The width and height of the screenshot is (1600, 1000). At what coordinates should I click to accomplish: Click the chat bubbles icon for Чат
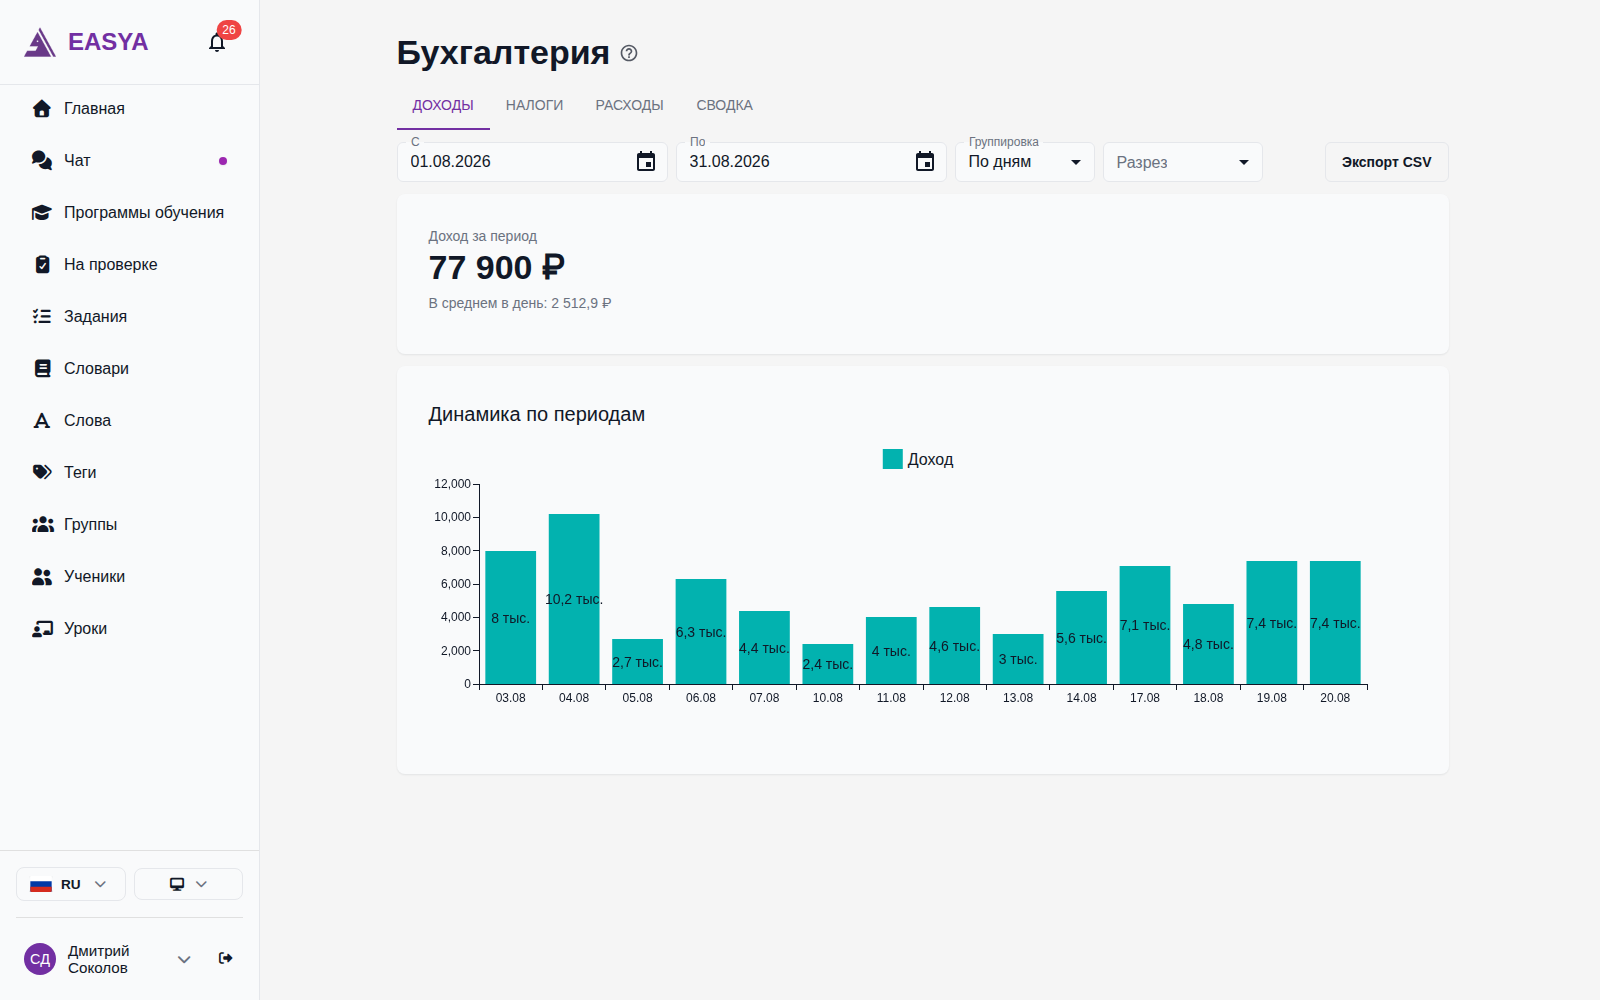tap(42, 160)
